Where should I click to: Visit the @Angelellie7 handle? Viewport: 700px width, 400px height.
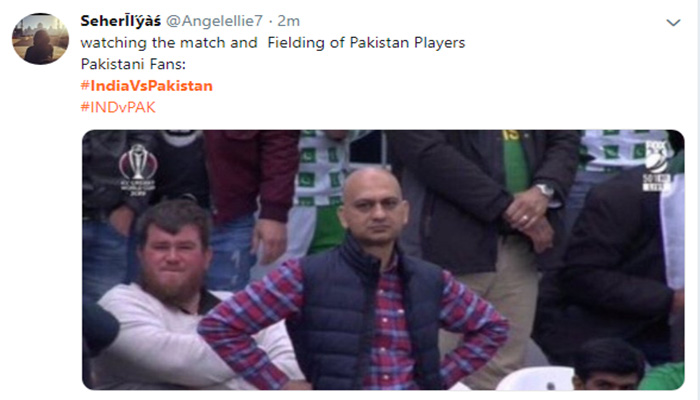[x=214, y=21]
